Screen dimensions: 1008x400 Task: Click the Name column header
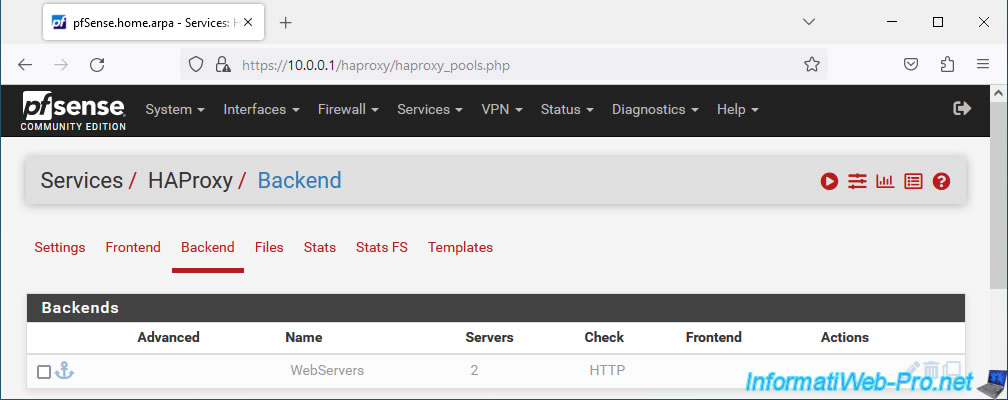click(x=303, y=337)
